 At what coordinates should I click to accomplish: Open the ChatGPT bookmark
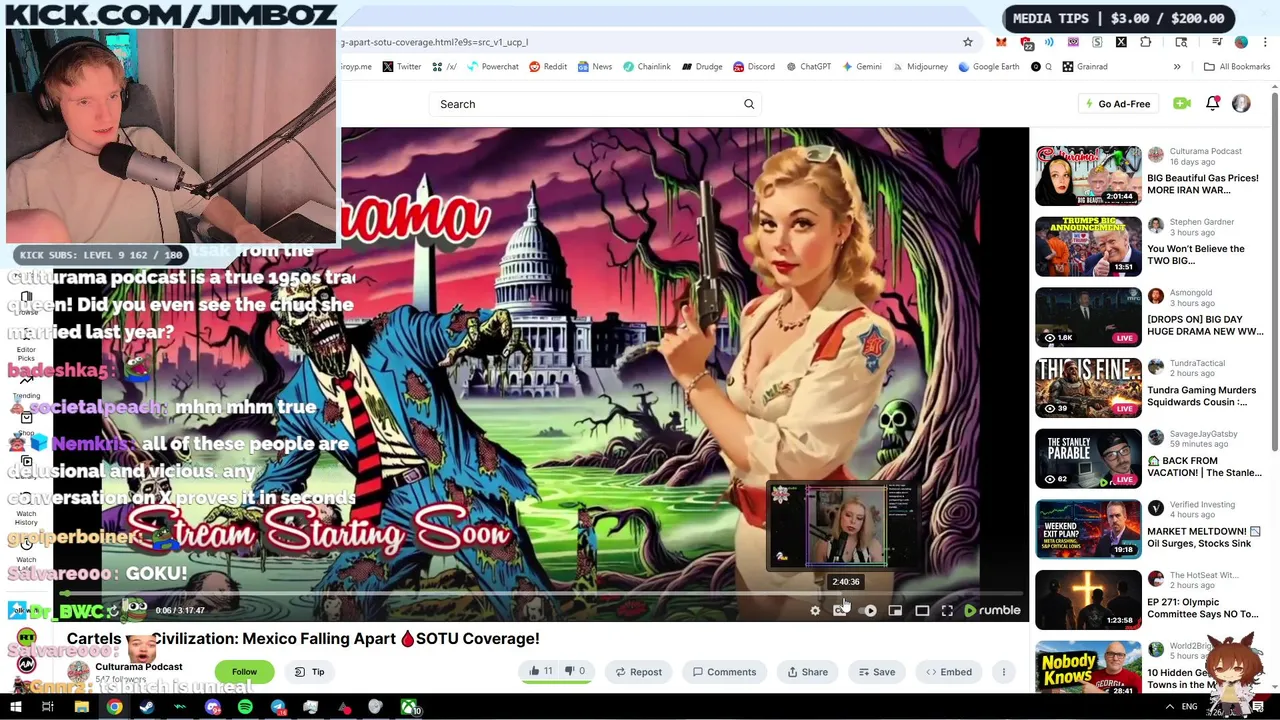(x=808, y=67)
